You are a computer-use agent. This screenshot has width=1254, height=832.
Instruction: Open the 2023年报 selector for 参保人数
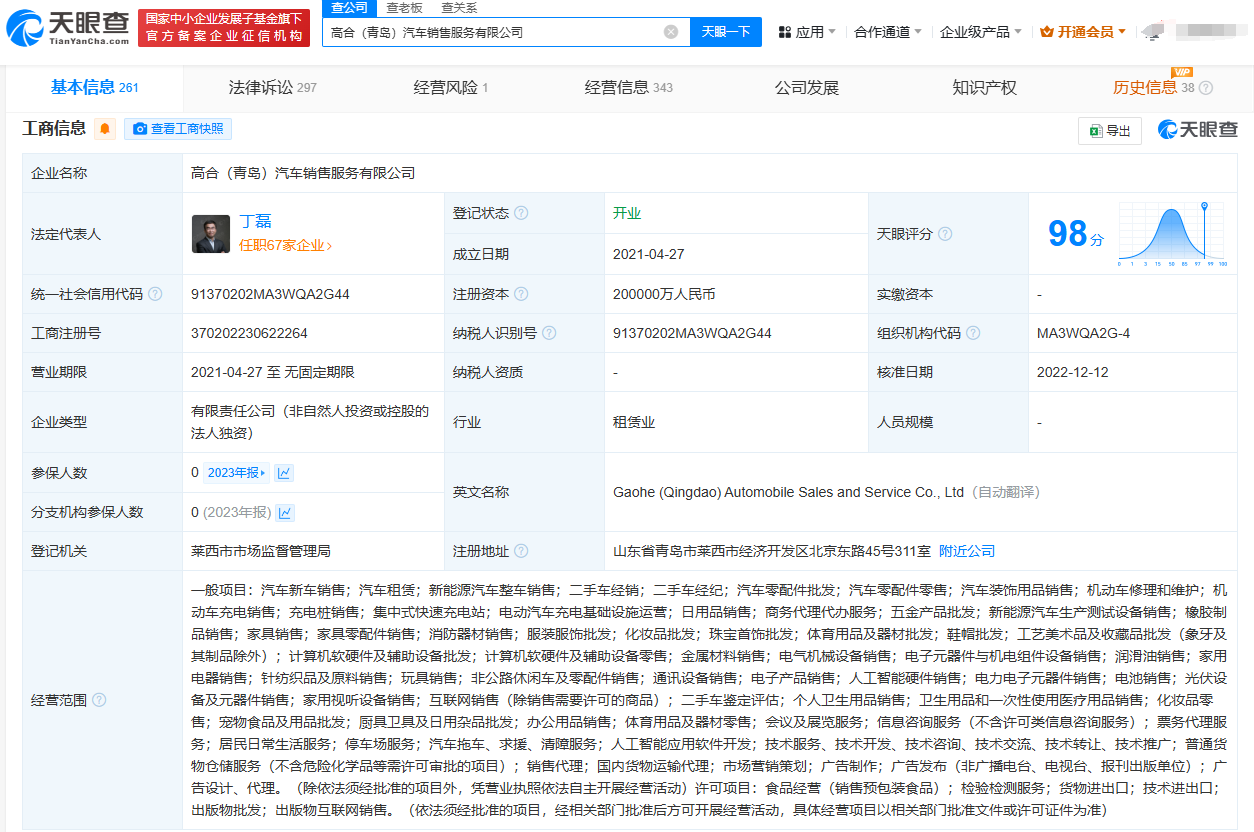[x=237, y=473]
